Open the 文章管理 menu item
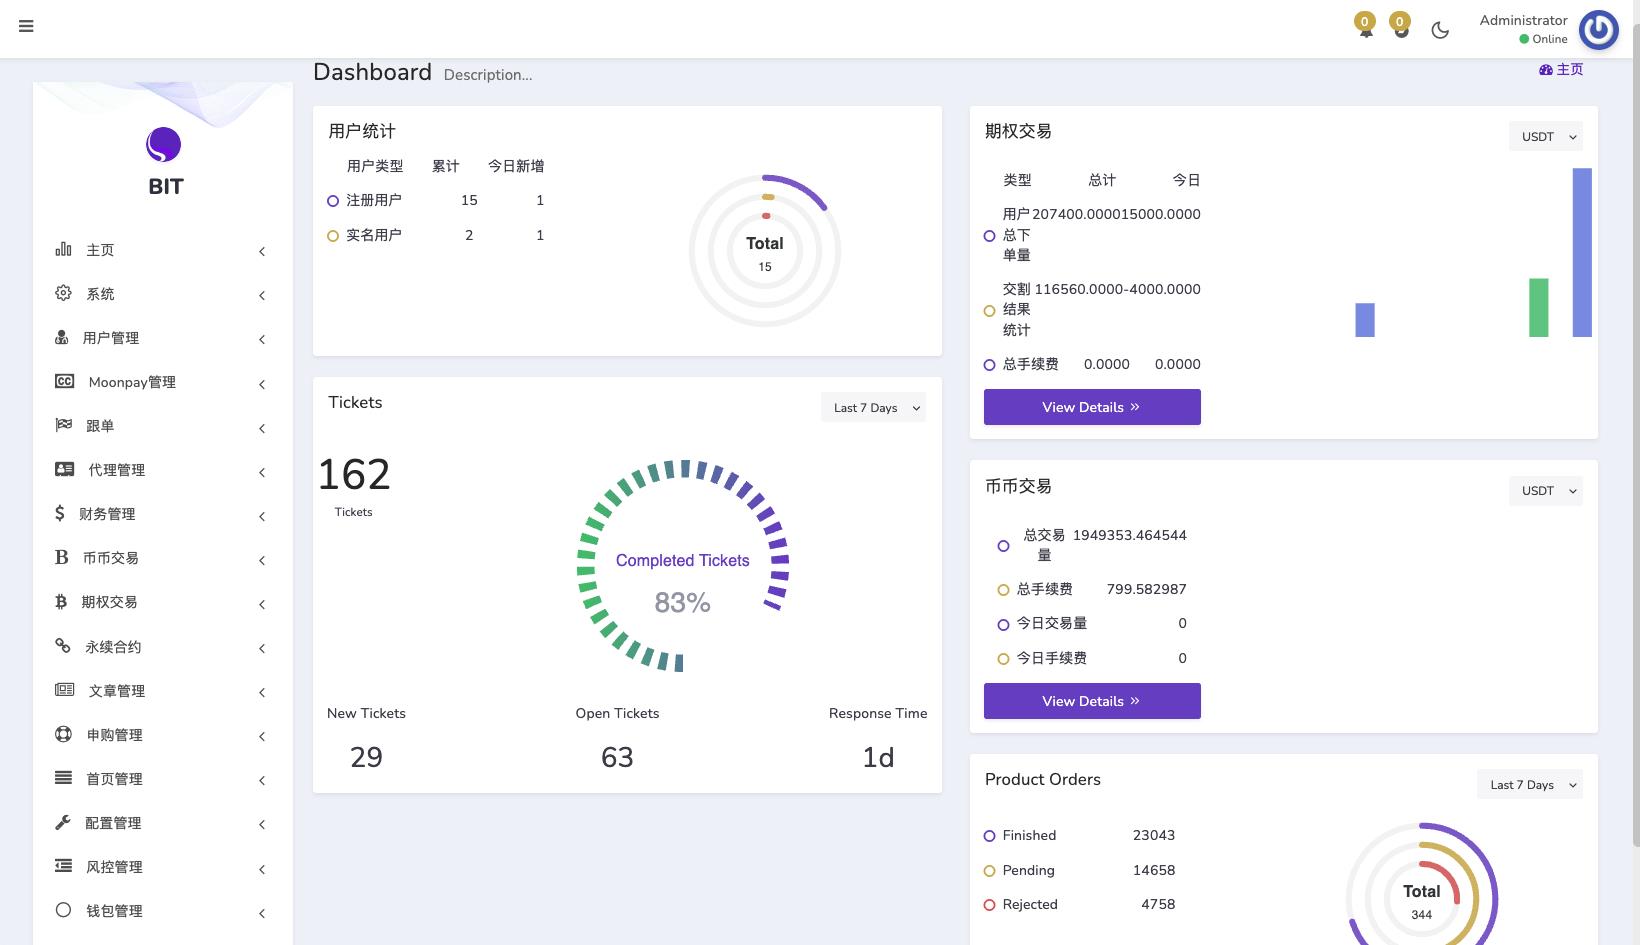The height and width of the screenshot is (945, 1640). [x=116, y=691]
